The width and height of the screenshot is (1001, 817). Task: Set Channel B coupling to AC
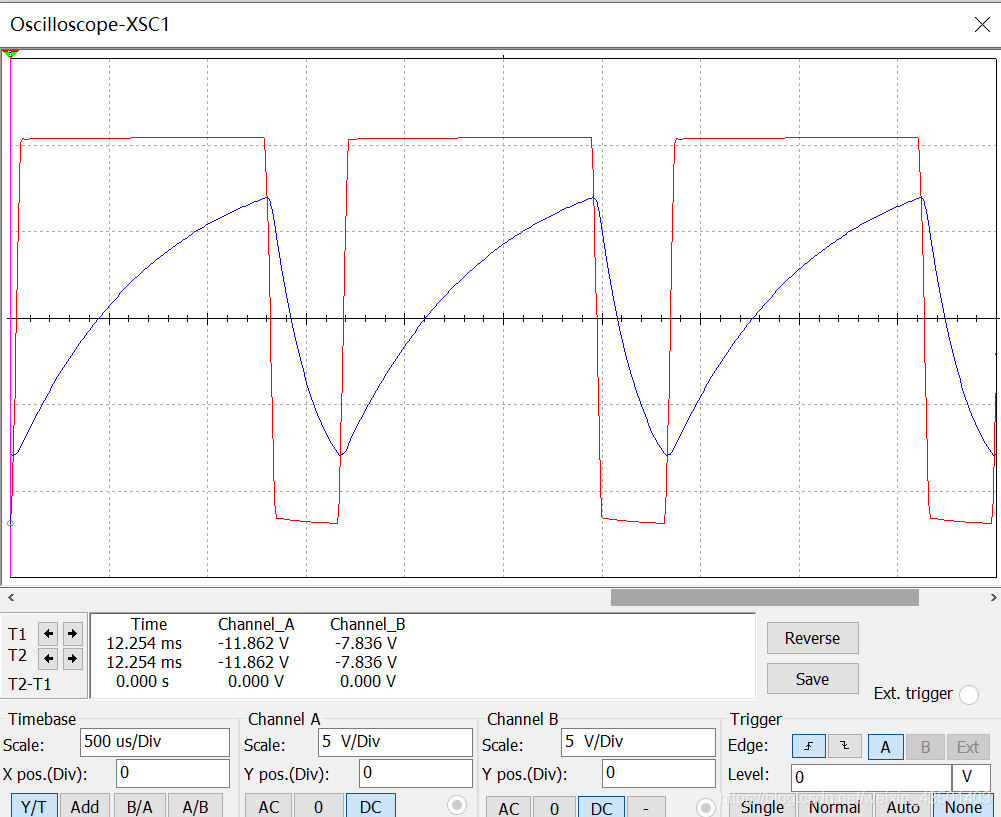click(508, 808)
